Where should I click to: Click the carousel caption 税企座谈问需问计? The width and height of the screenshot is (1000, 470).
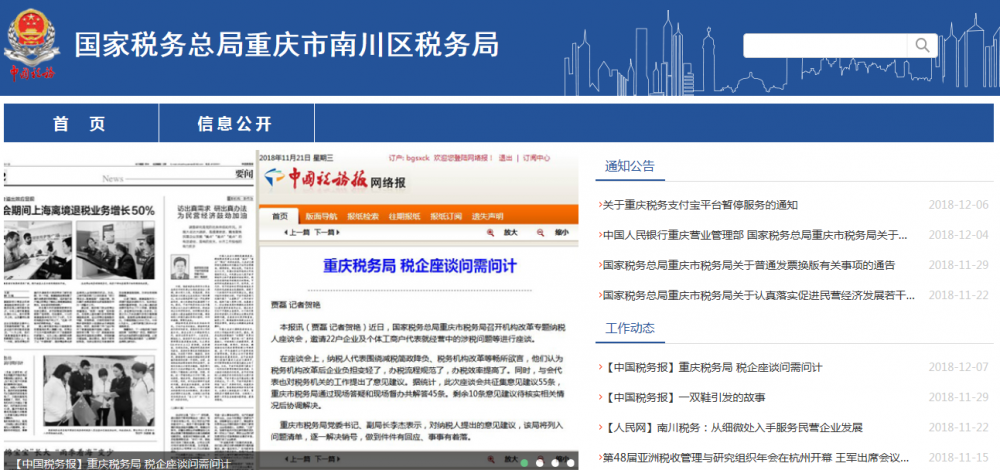[125, 464]
